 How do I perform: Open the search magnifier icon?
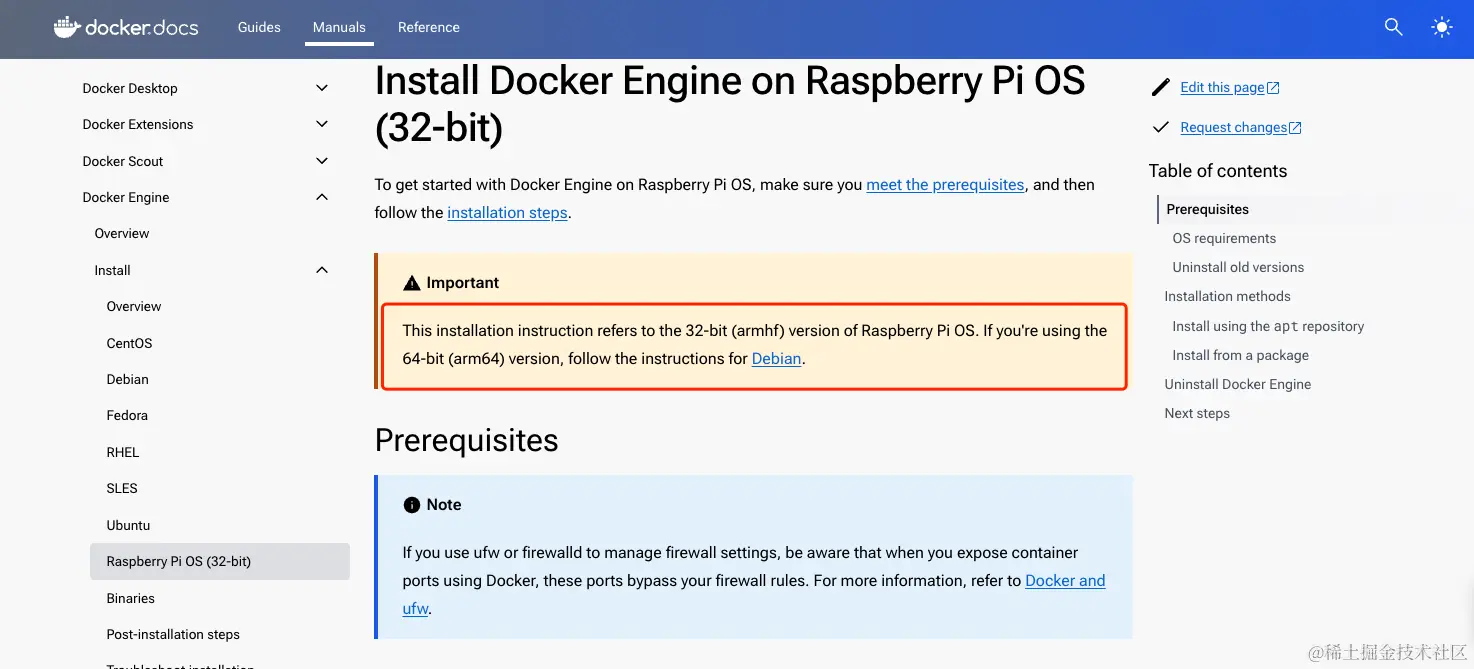click(x=1393, y=27)
